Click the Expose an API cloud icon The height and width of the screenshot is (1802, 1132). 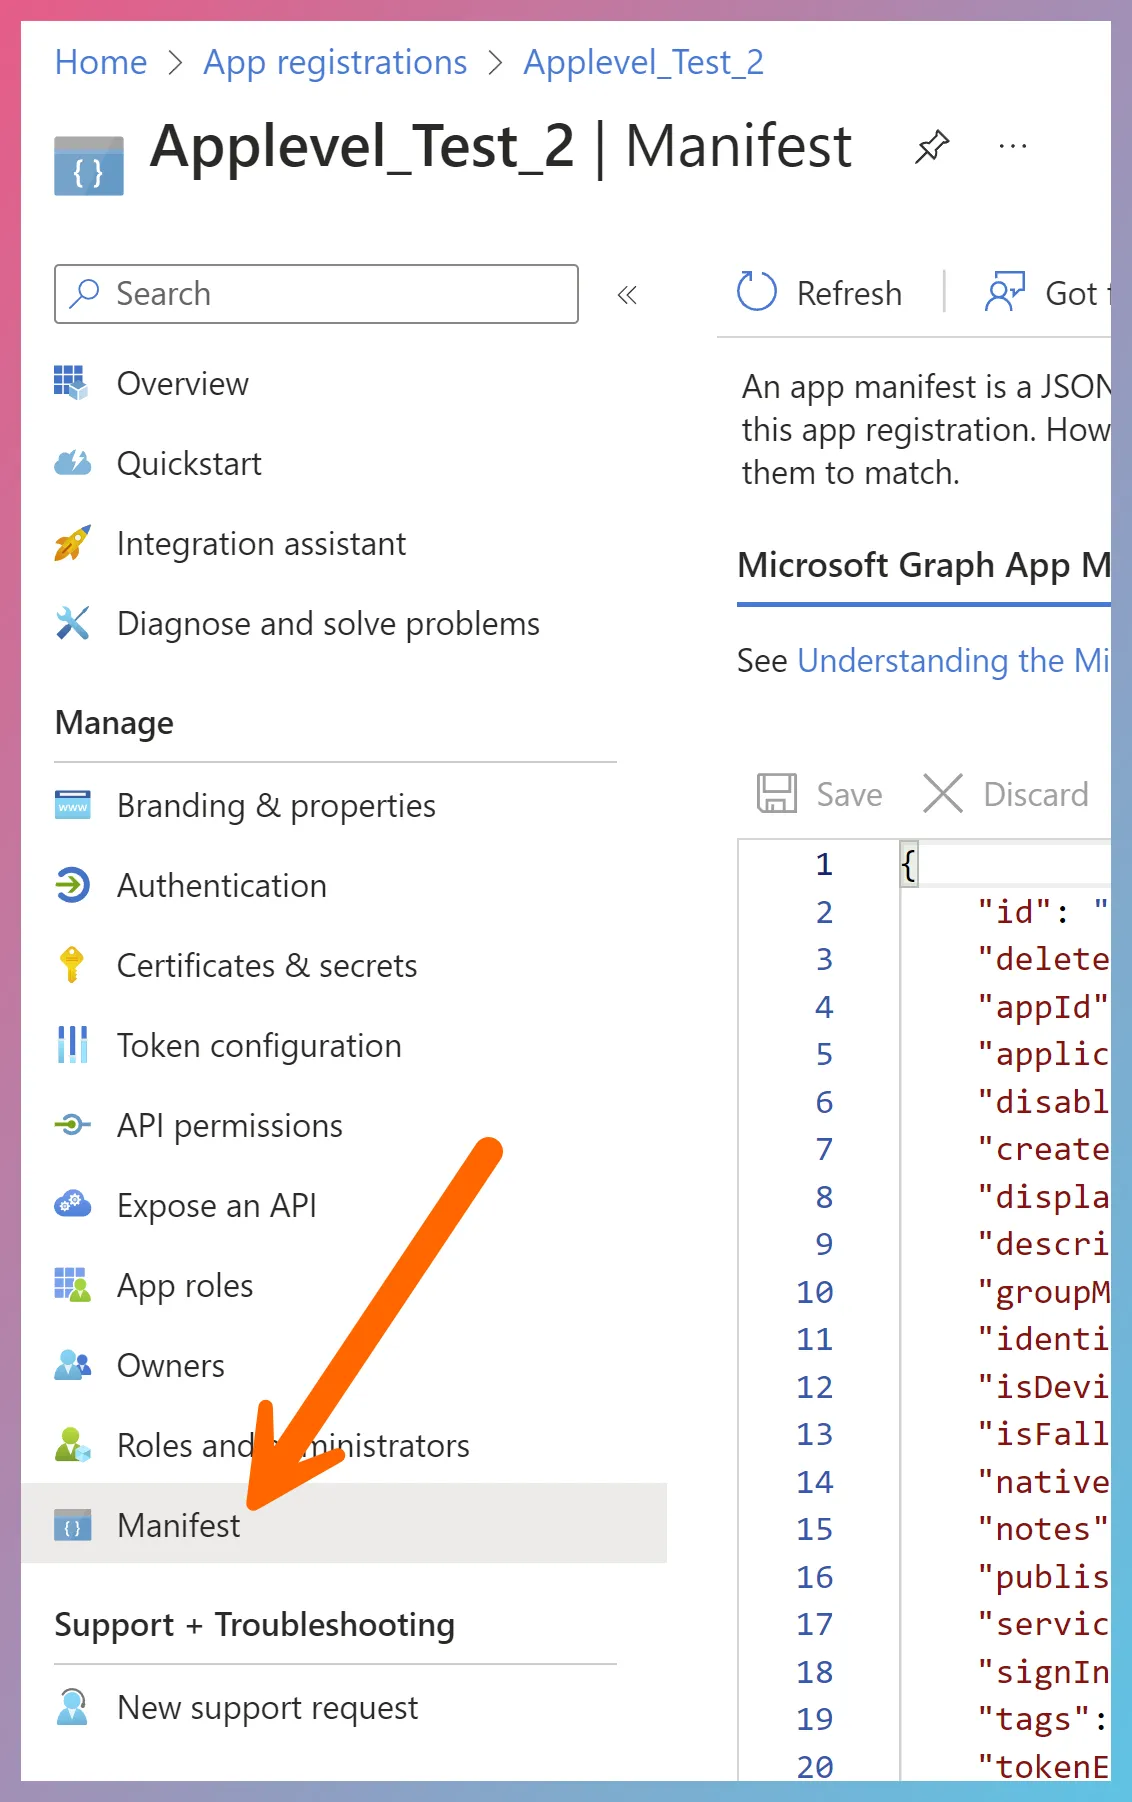(72, 1205)
